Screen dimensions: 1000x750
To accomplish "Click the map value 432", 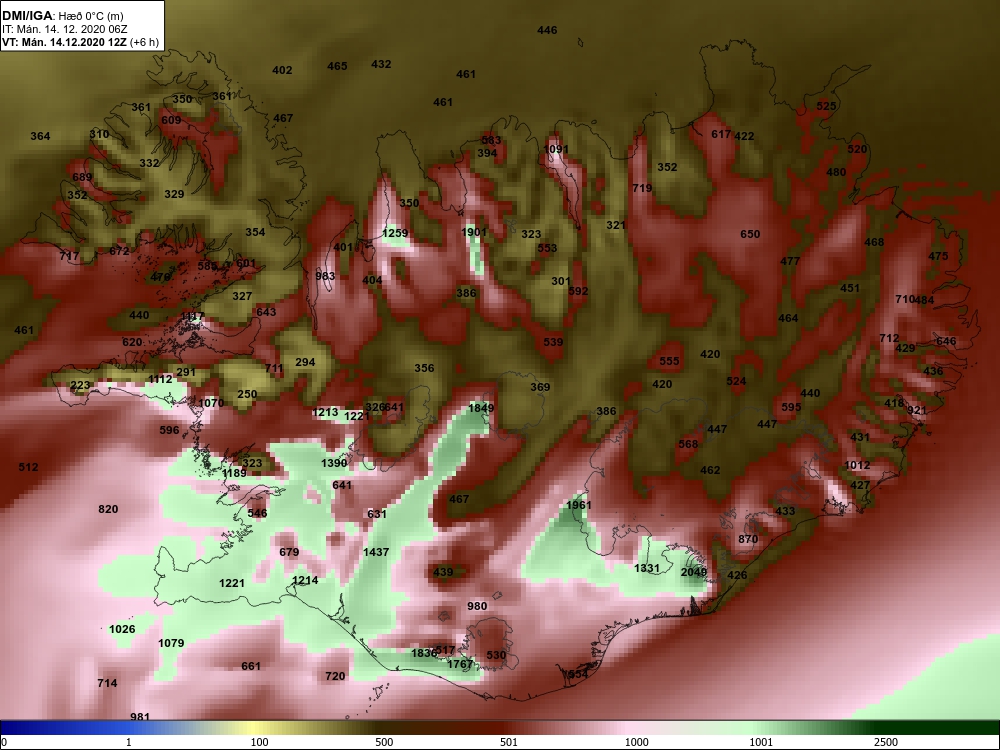I will 381,64.
